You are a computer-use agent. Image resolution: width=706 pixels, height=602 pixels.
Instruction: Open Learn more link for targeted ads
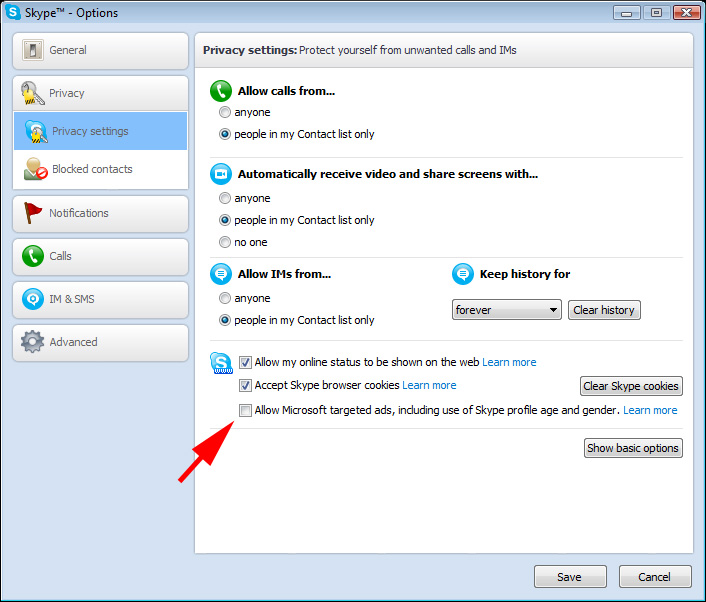650,410
